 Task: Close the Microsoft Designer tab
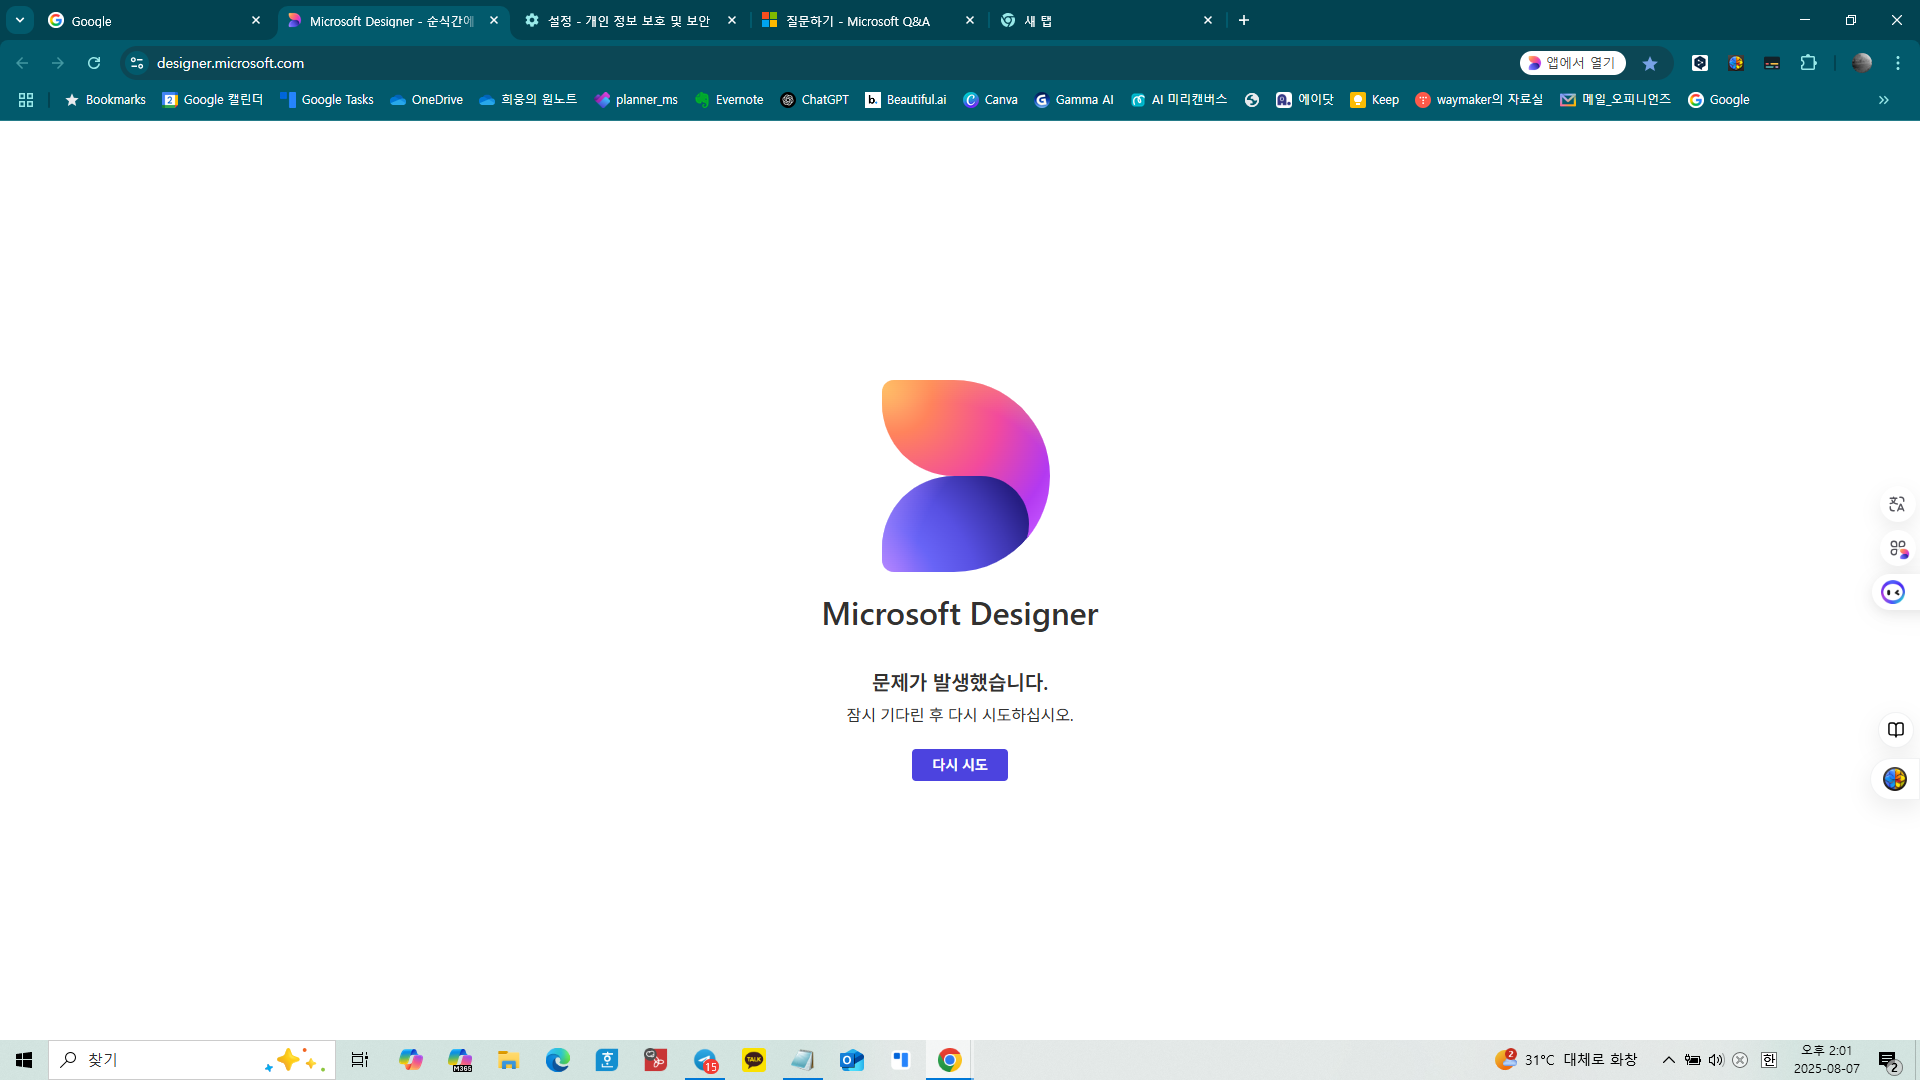tap(494, 20)
